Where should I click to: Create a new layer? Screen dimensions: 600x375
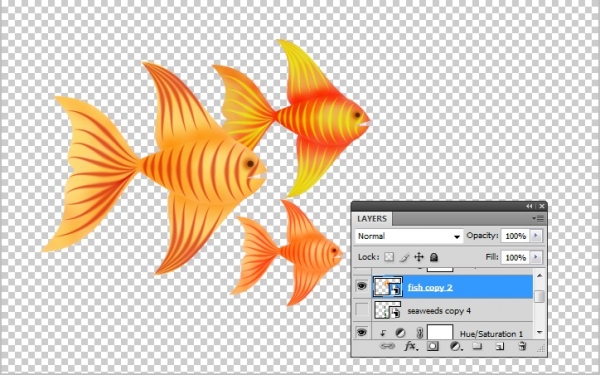[x=499, y=347]
